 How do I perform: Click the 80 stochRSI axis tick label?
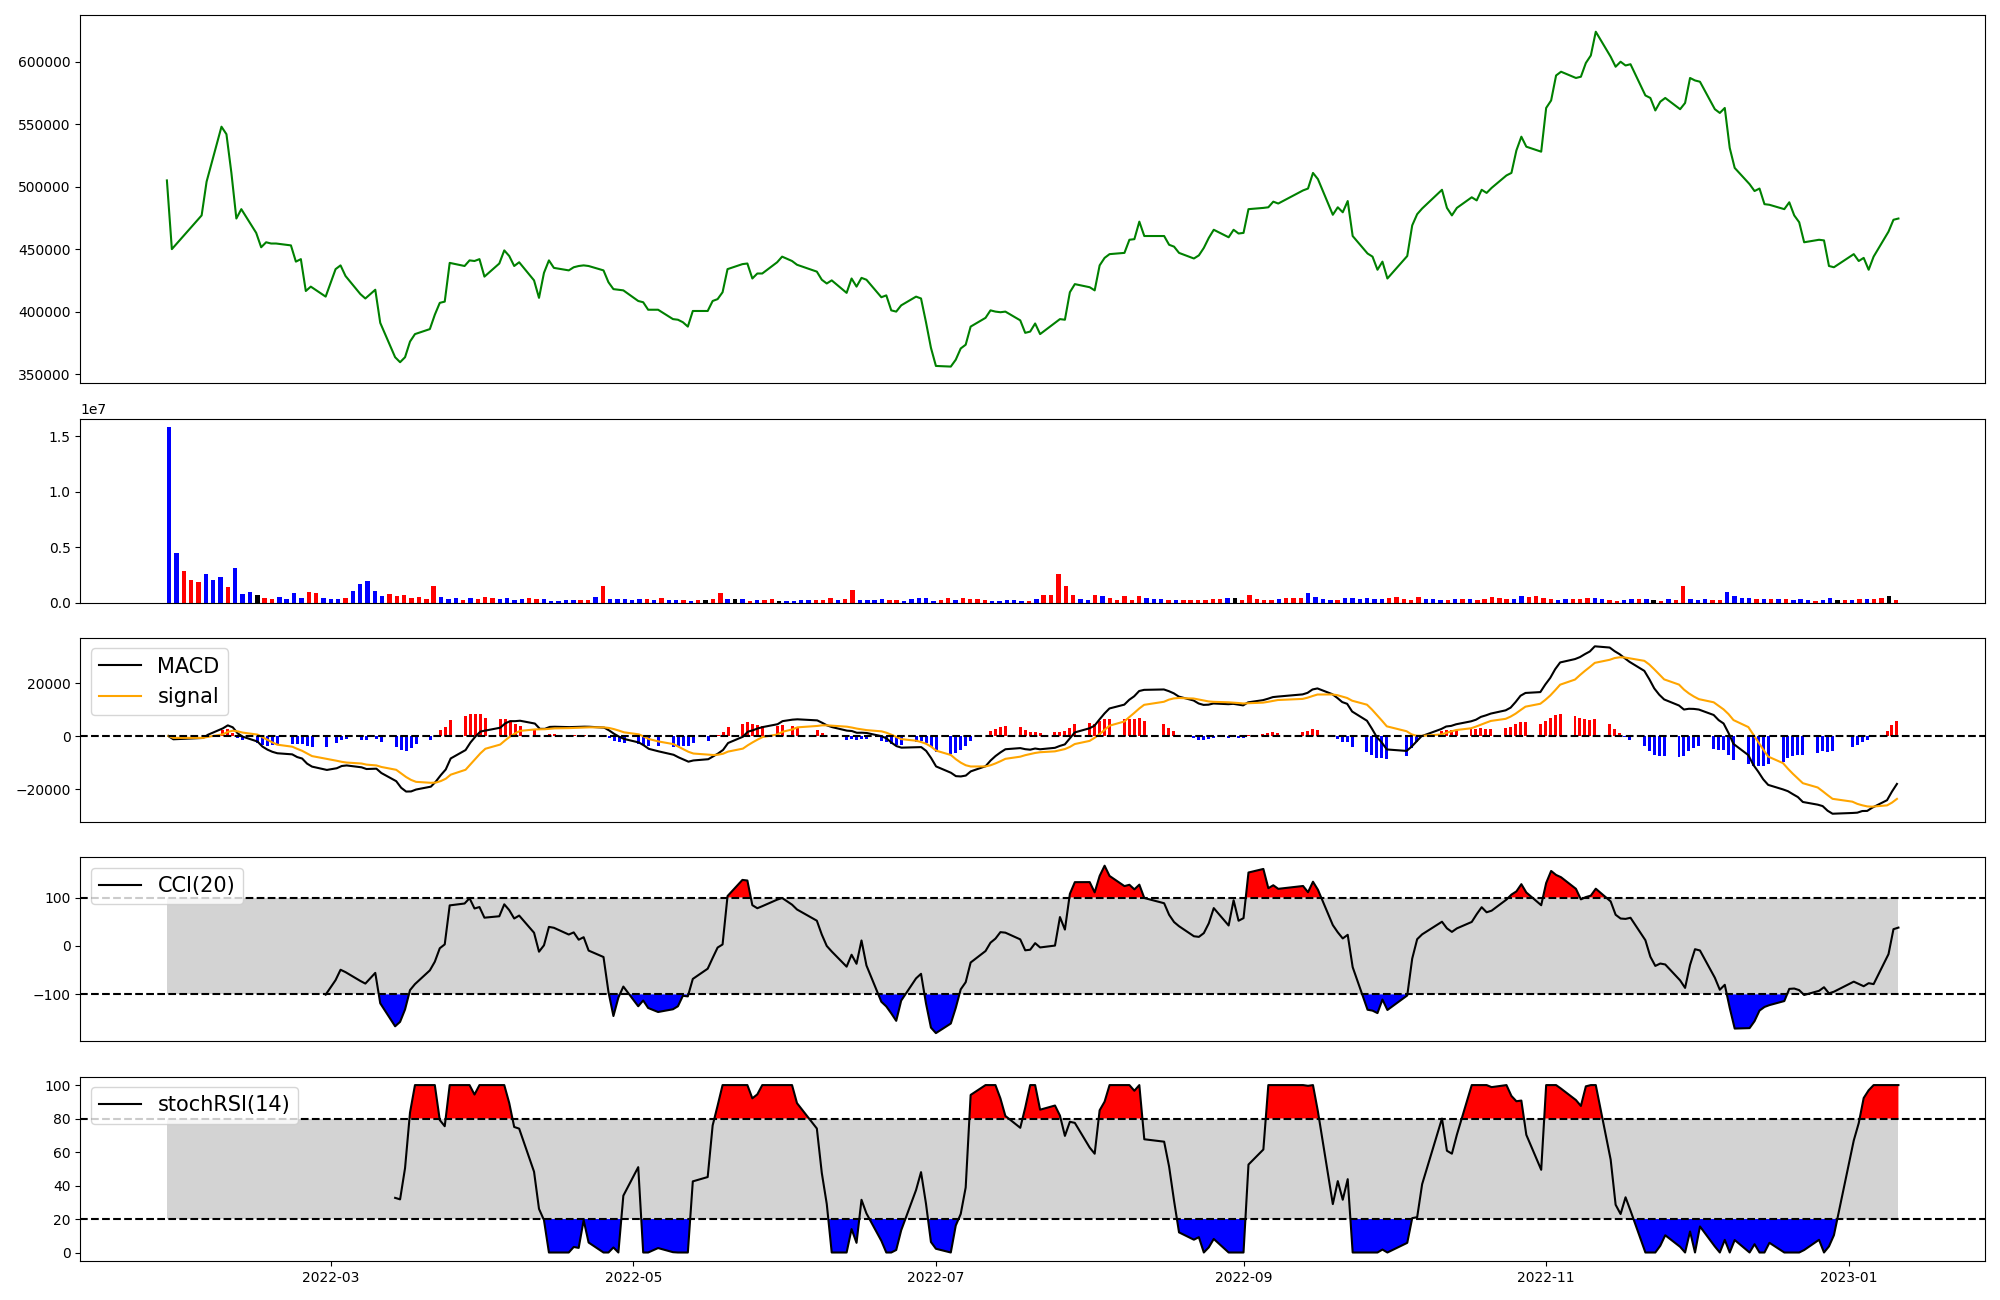[x=62, y=1120]
